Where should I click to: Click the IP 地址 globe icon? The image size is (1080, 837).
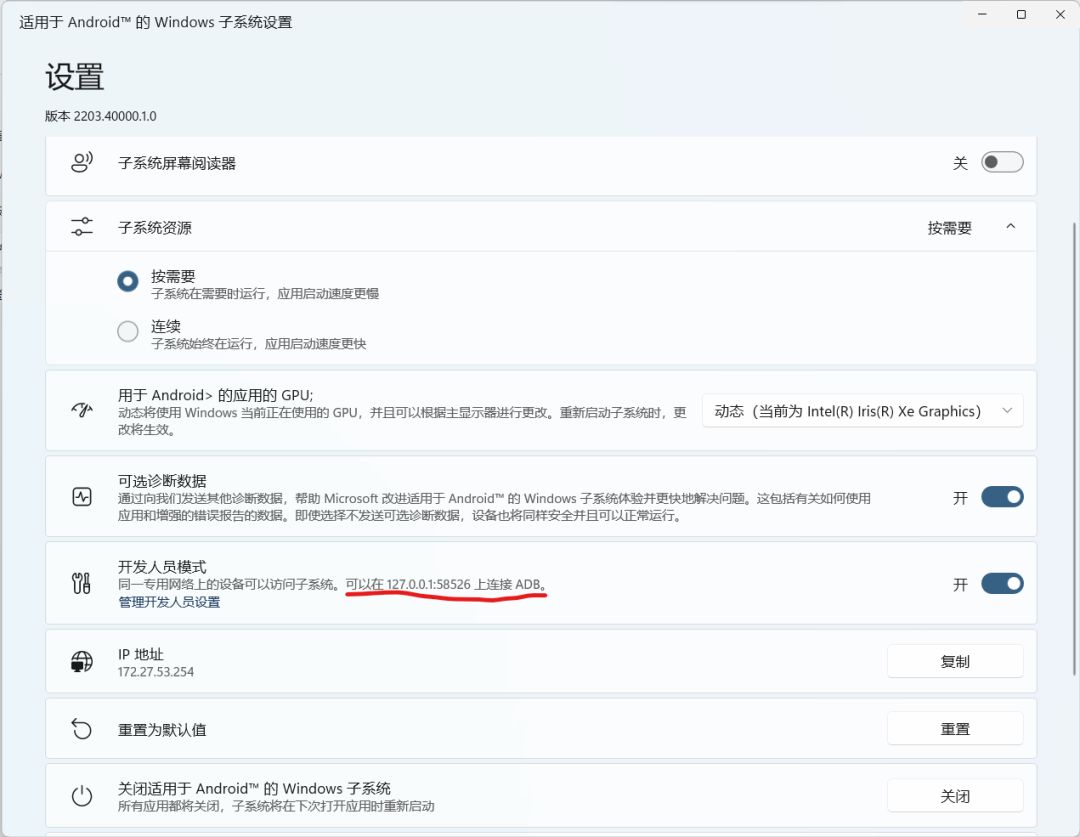(x=82, y=661)
